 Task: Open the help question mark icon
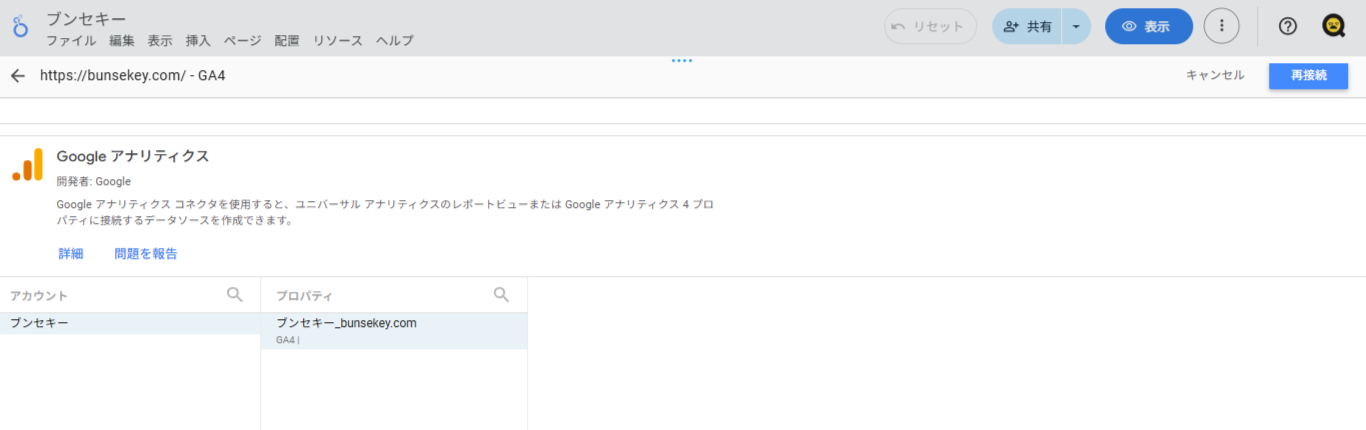(1288, 27)
